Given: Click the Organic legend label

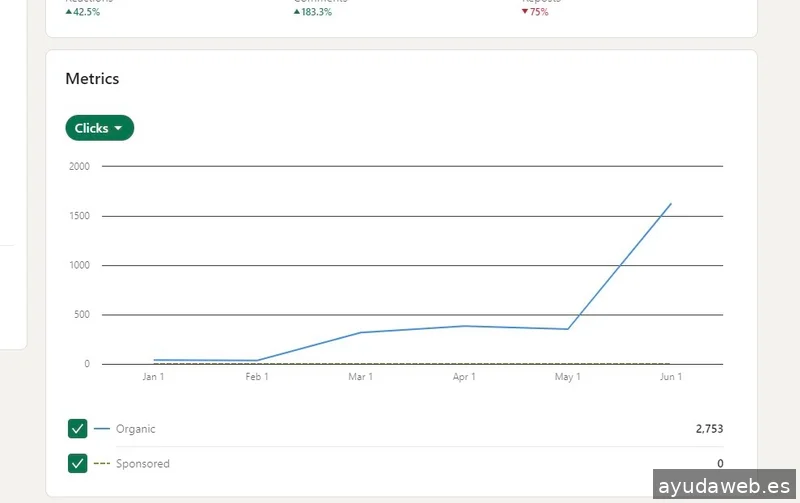Looking at the screenshot, I should (136, 429).
